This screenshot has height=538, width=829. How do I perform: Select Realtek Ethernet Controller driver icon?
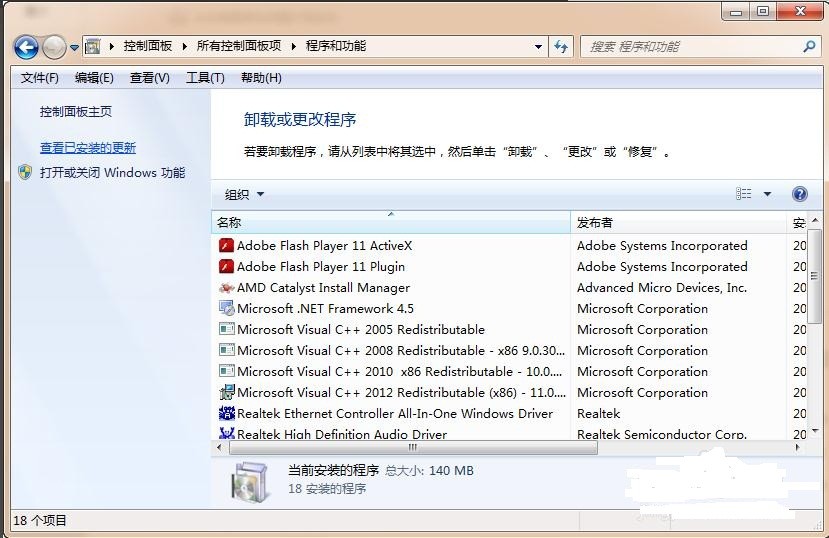[x=226, y=414]
